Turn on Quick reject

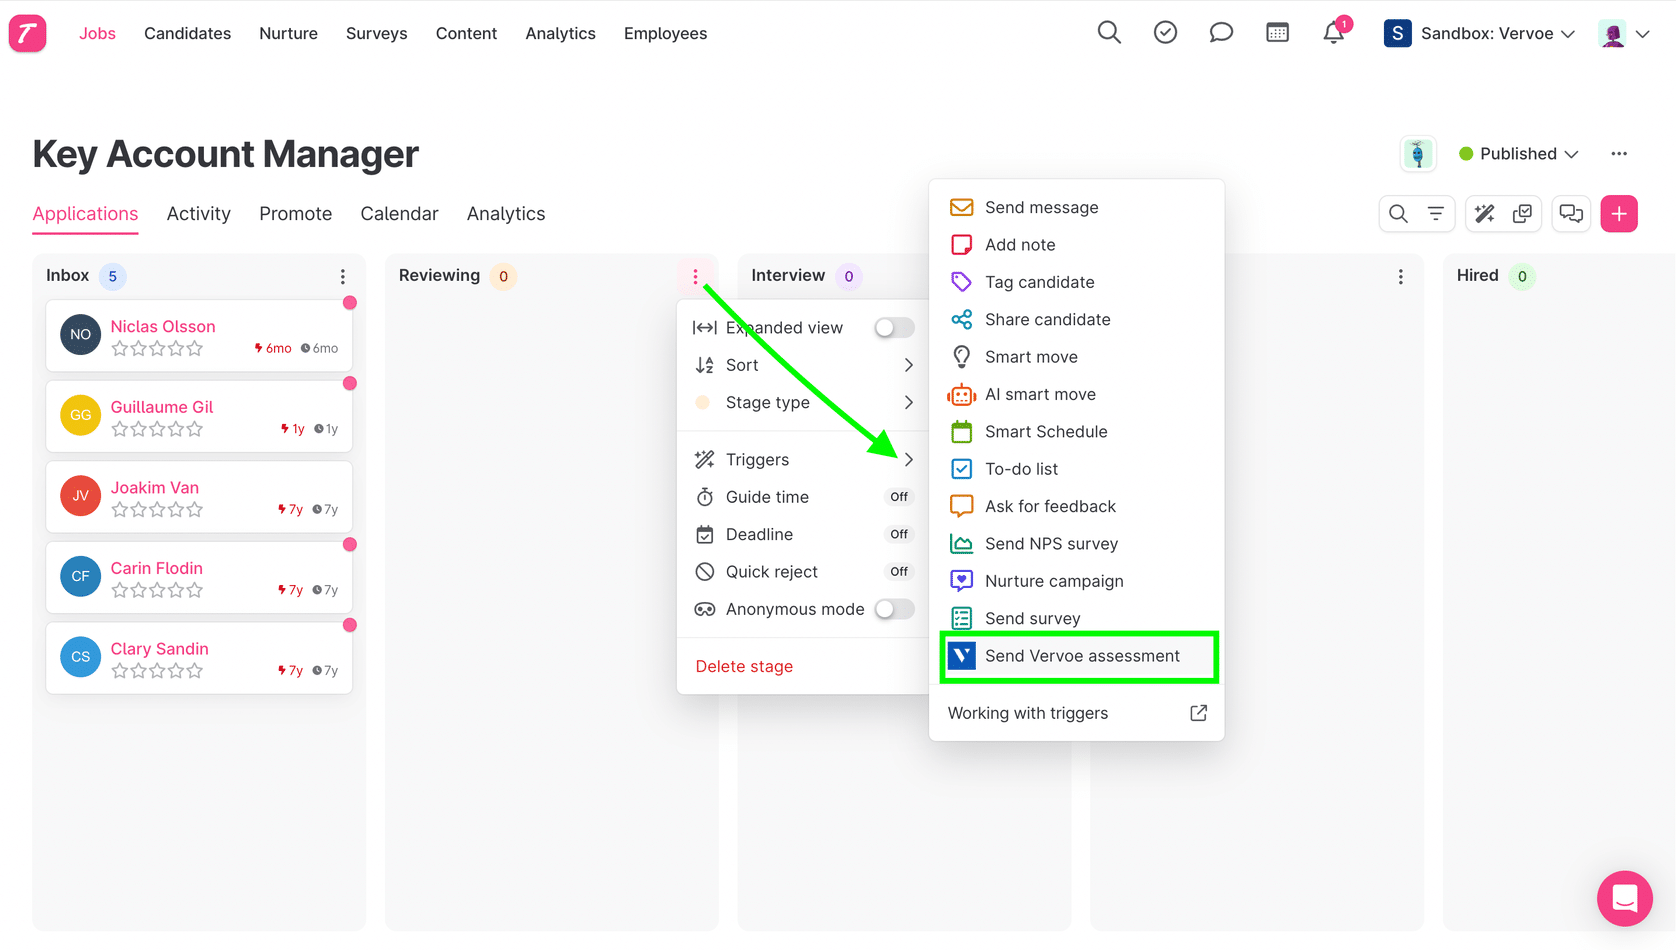click(x=899, y=571)
